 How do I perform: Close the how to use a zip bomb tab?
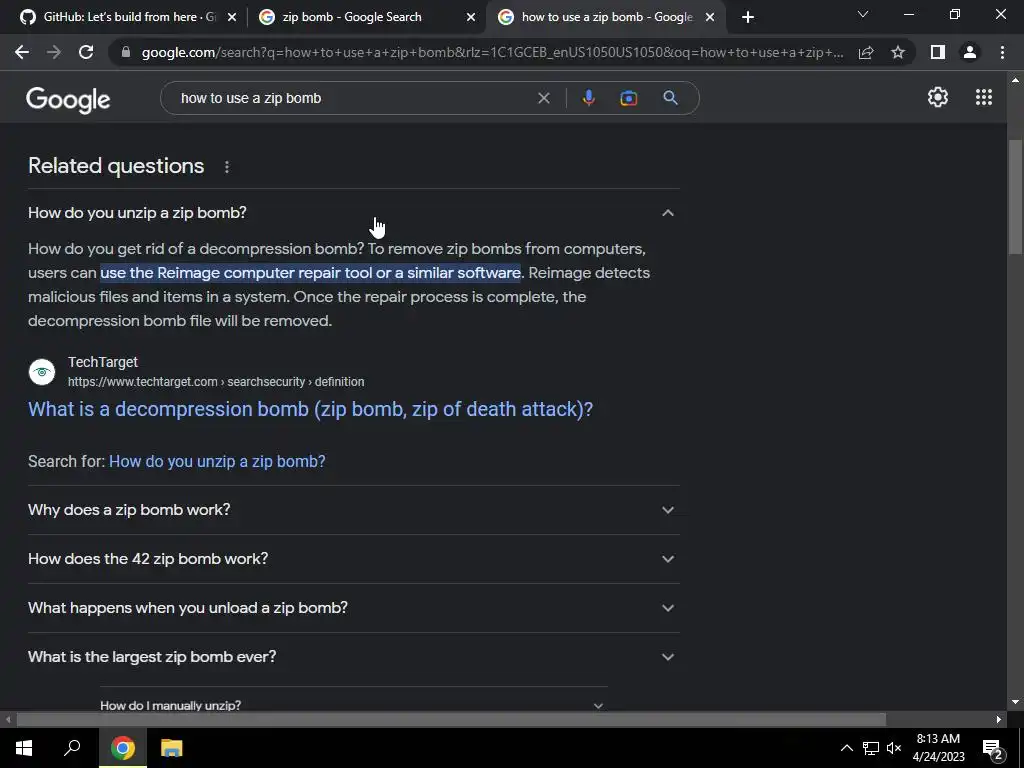point(710,18)
